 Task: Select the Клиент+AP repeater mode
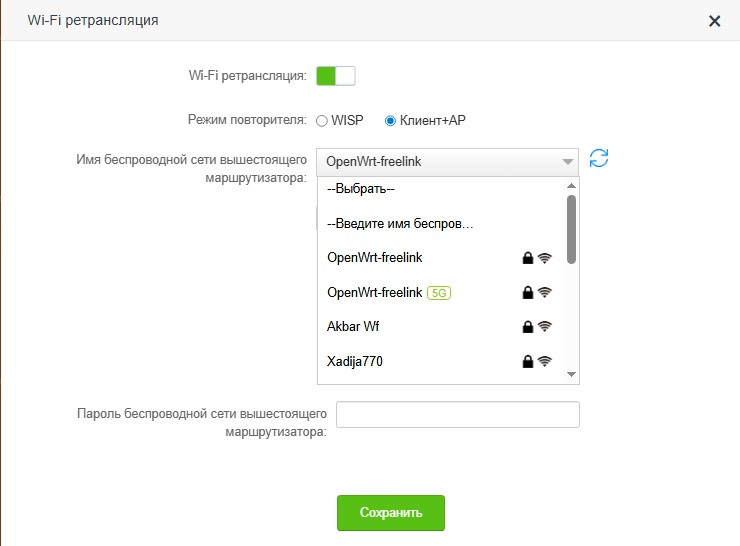(x=391, y=121)
